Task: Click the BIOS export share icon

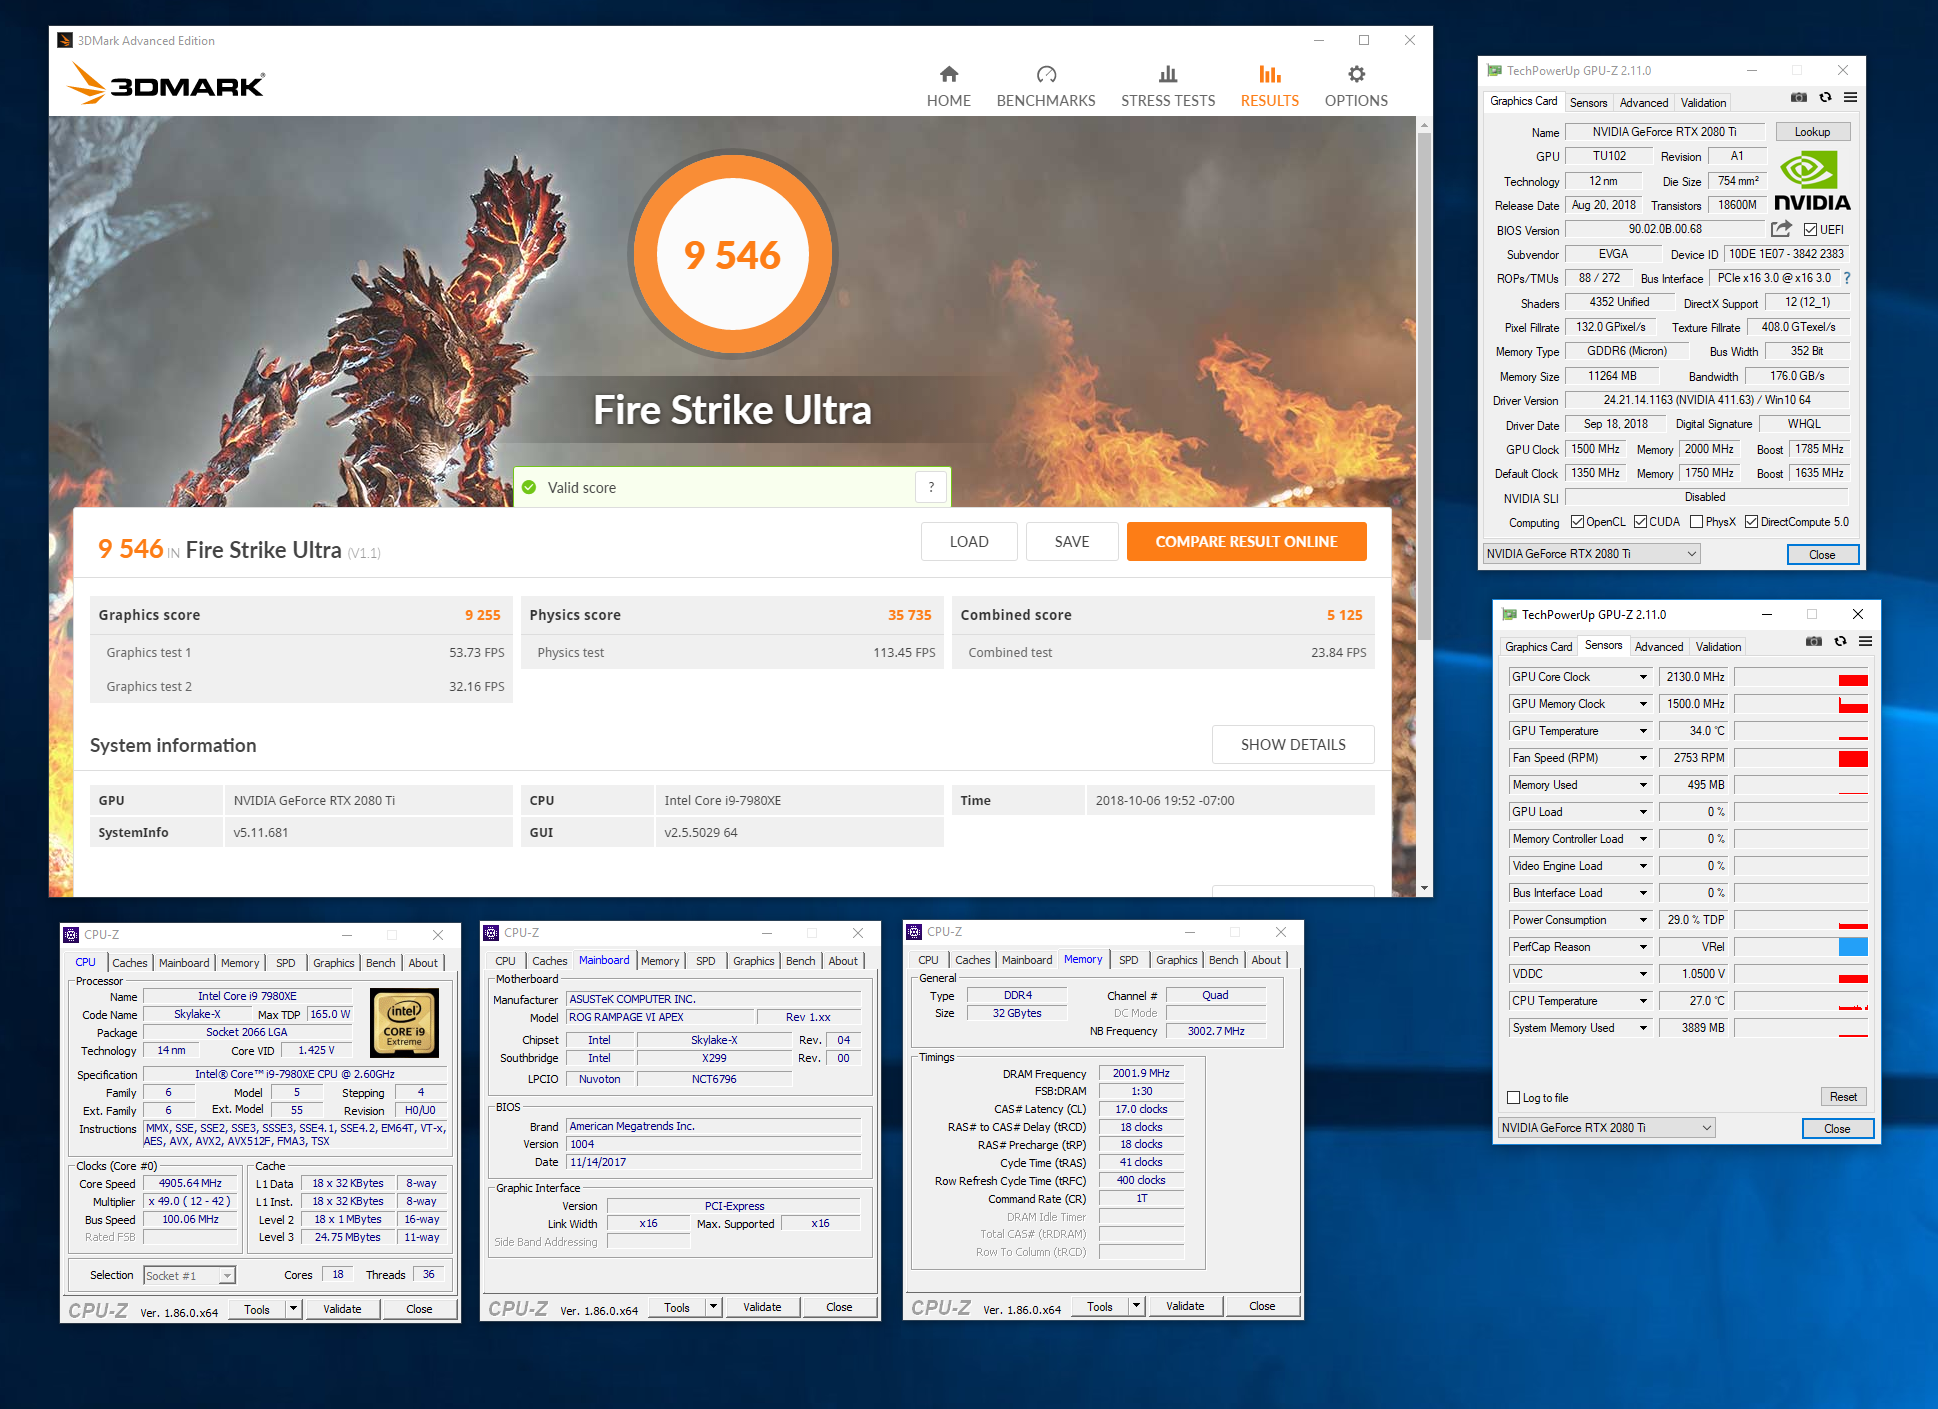Action: (x=1781, y=229)
